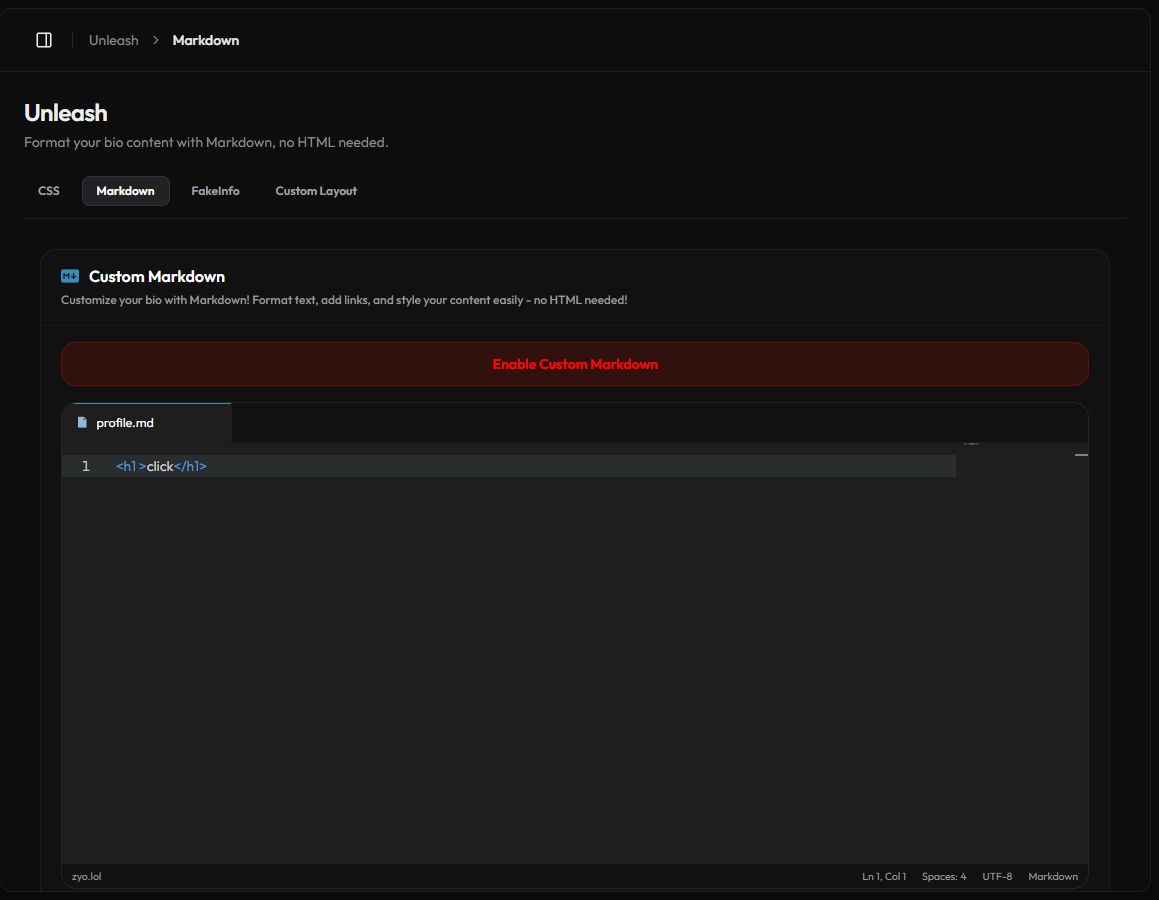Click the UTF-8 encoding status entry

pyautogui.click(x=997, y=876)
